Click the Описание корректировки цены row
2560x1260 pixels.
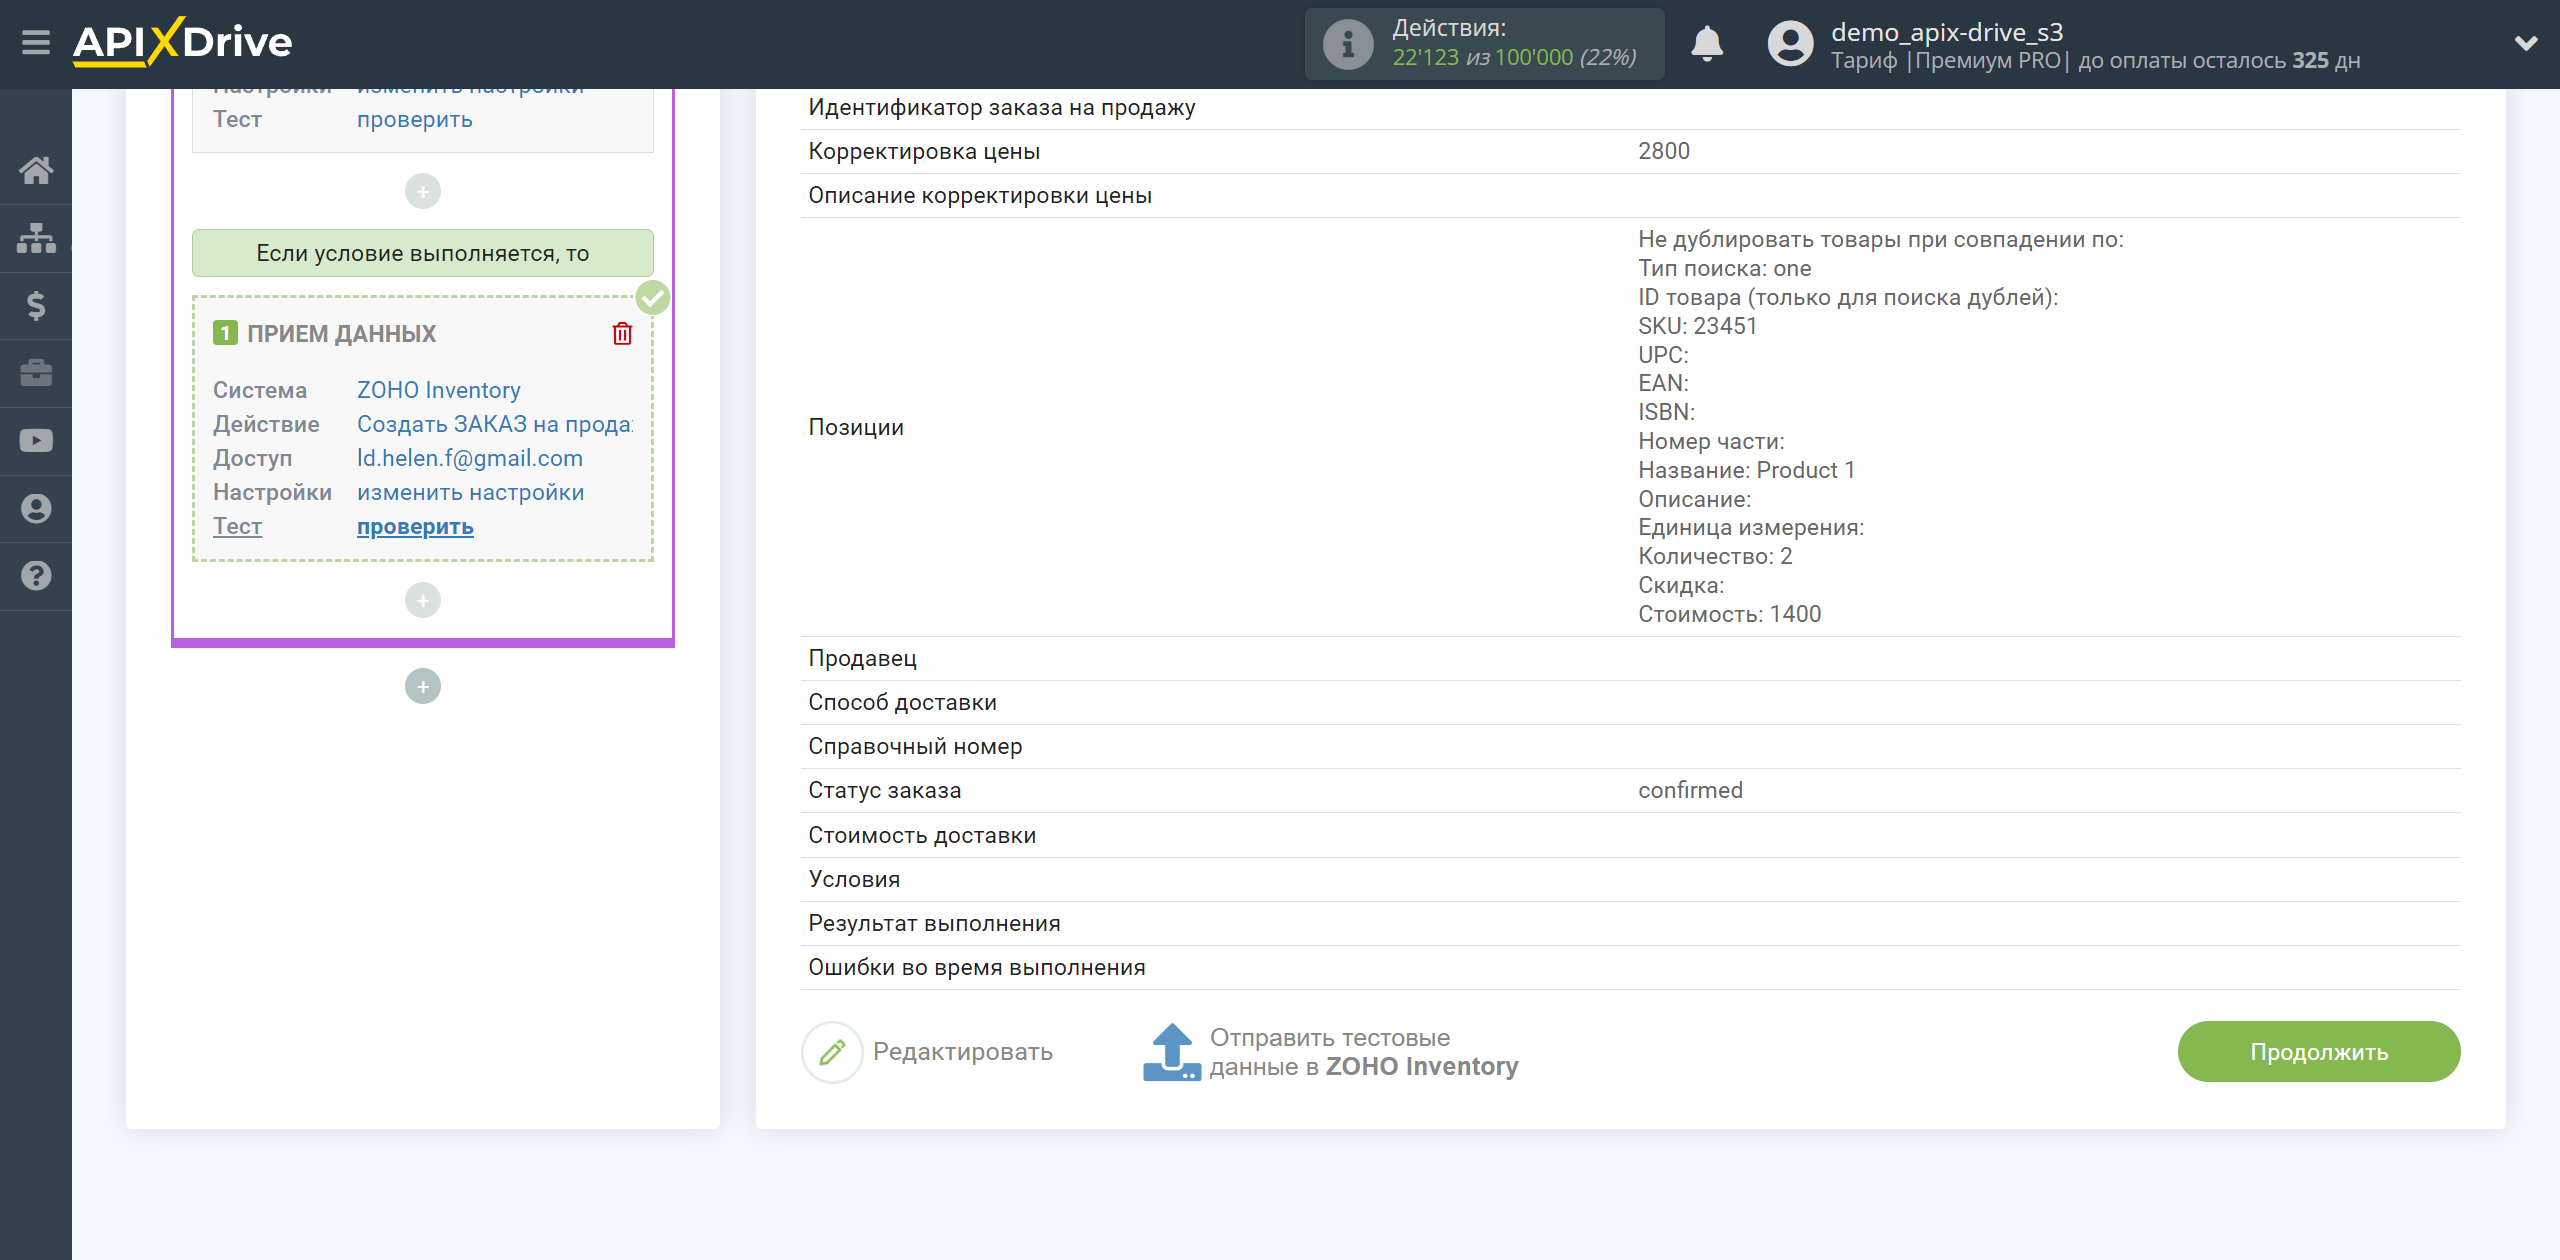(x=1630, y=195)
